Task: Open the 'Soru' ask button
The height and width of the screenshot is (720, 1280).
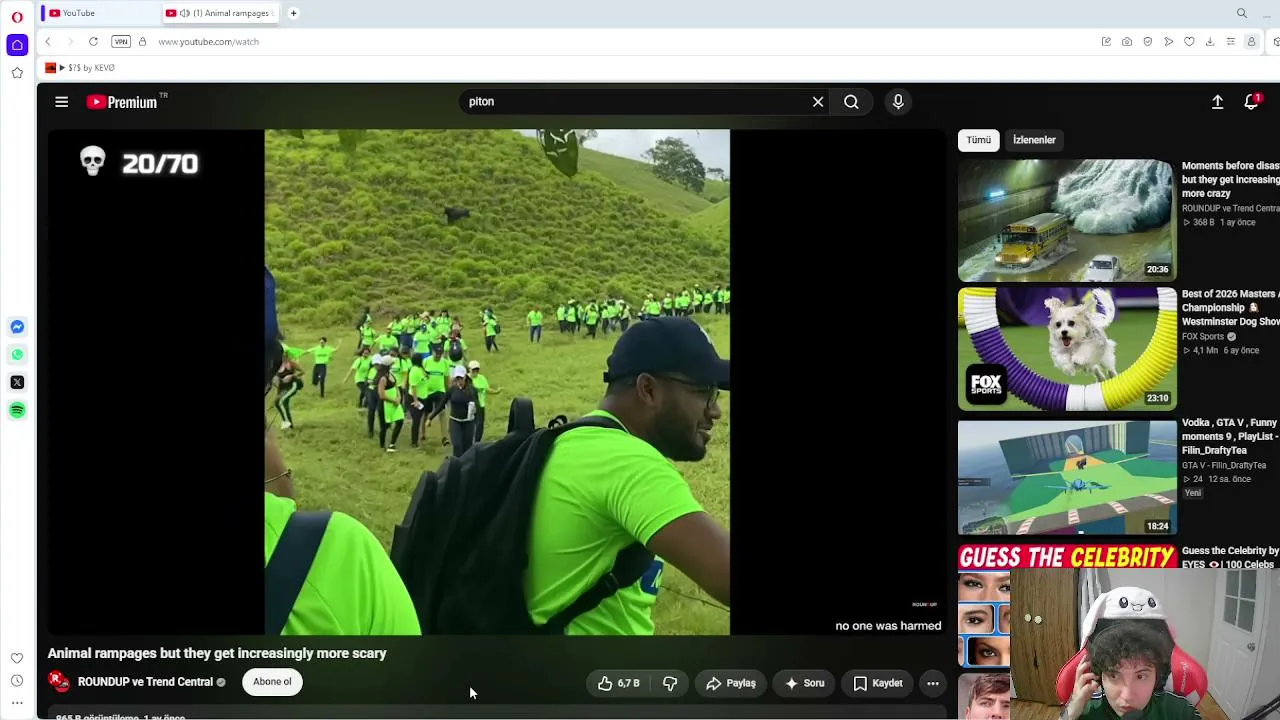Action: coord(804,683)
